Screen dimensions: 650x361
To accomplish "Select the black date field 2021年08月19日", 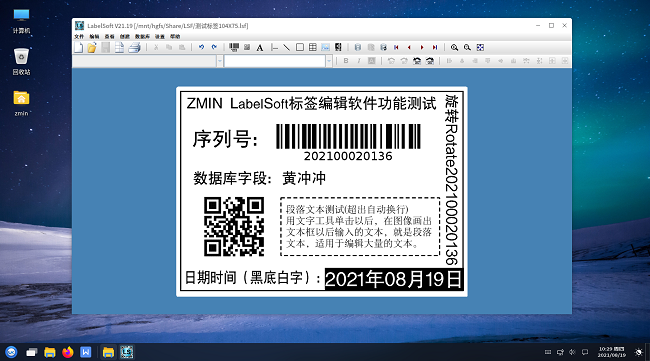I will click(x=393, y=279).
